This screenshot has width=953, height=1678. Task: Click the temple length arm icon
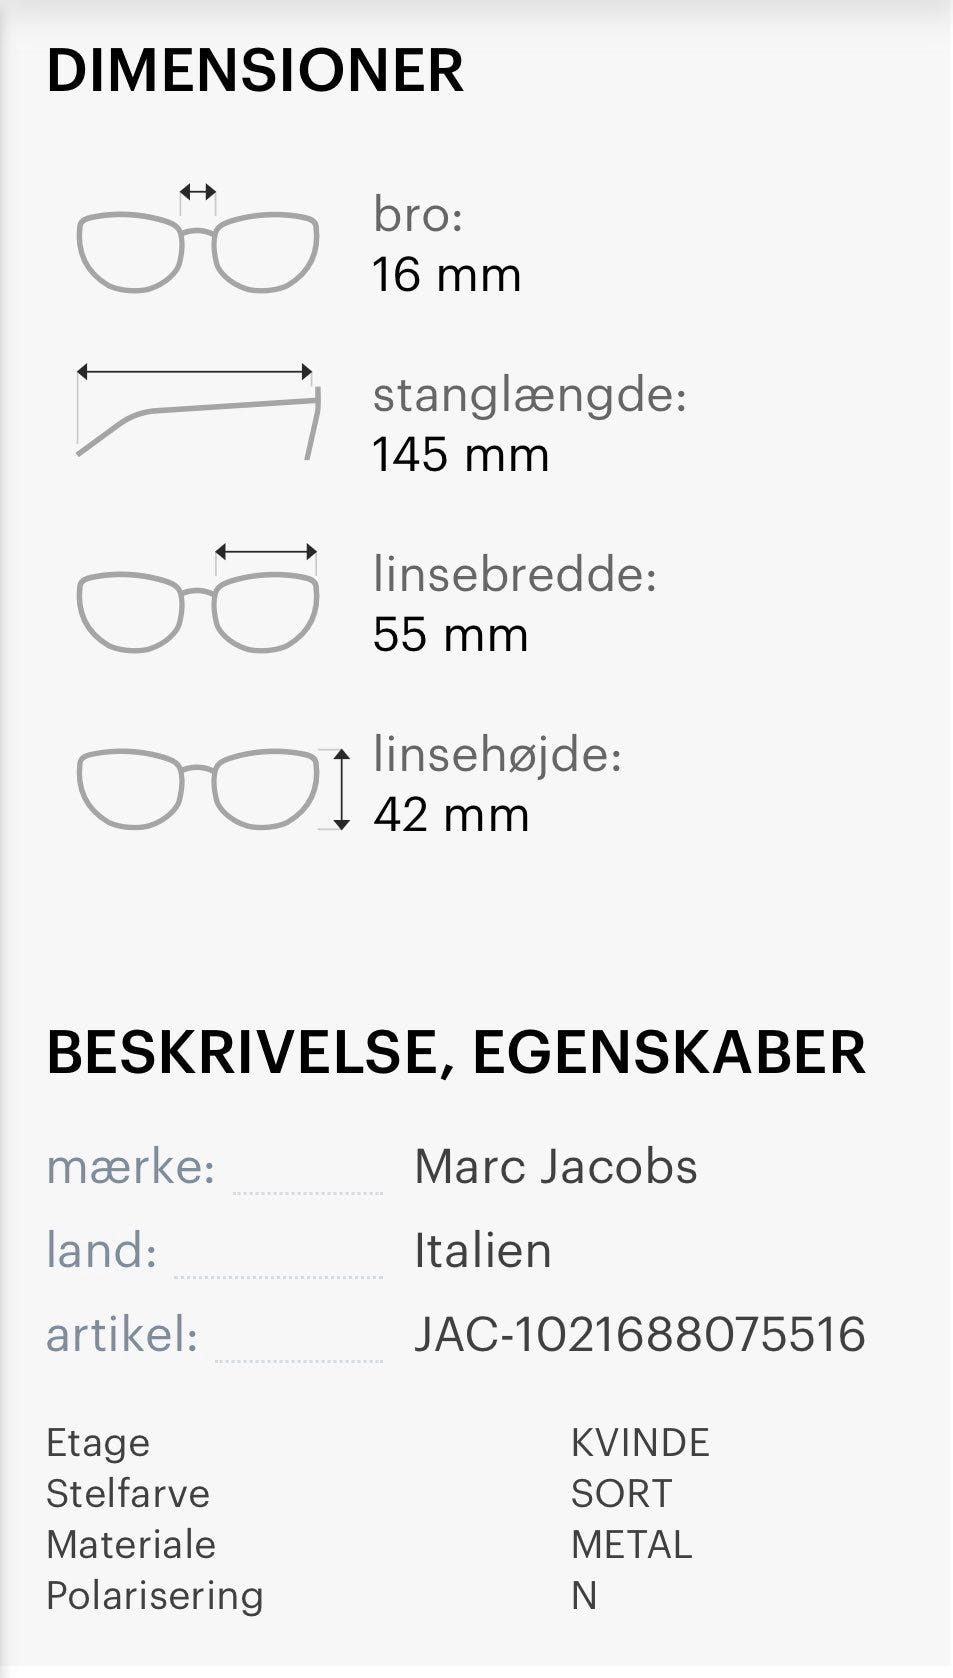coord(197,412)
